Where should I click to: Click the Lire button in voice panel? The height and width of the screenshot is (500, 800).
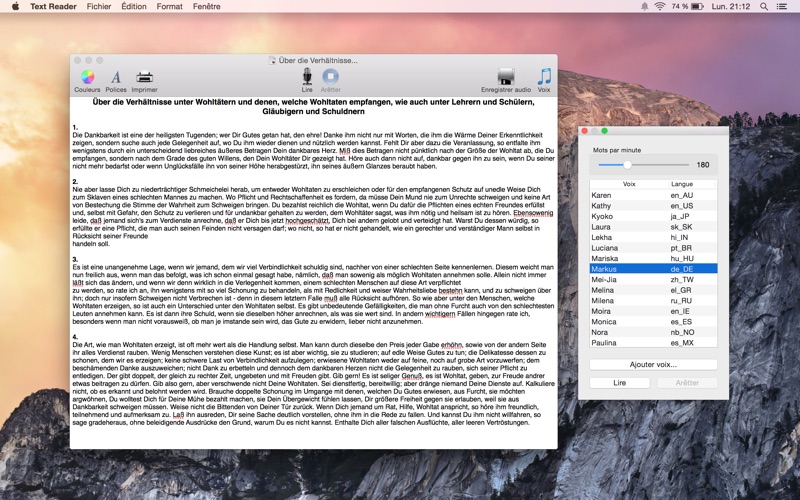[619, 383]
